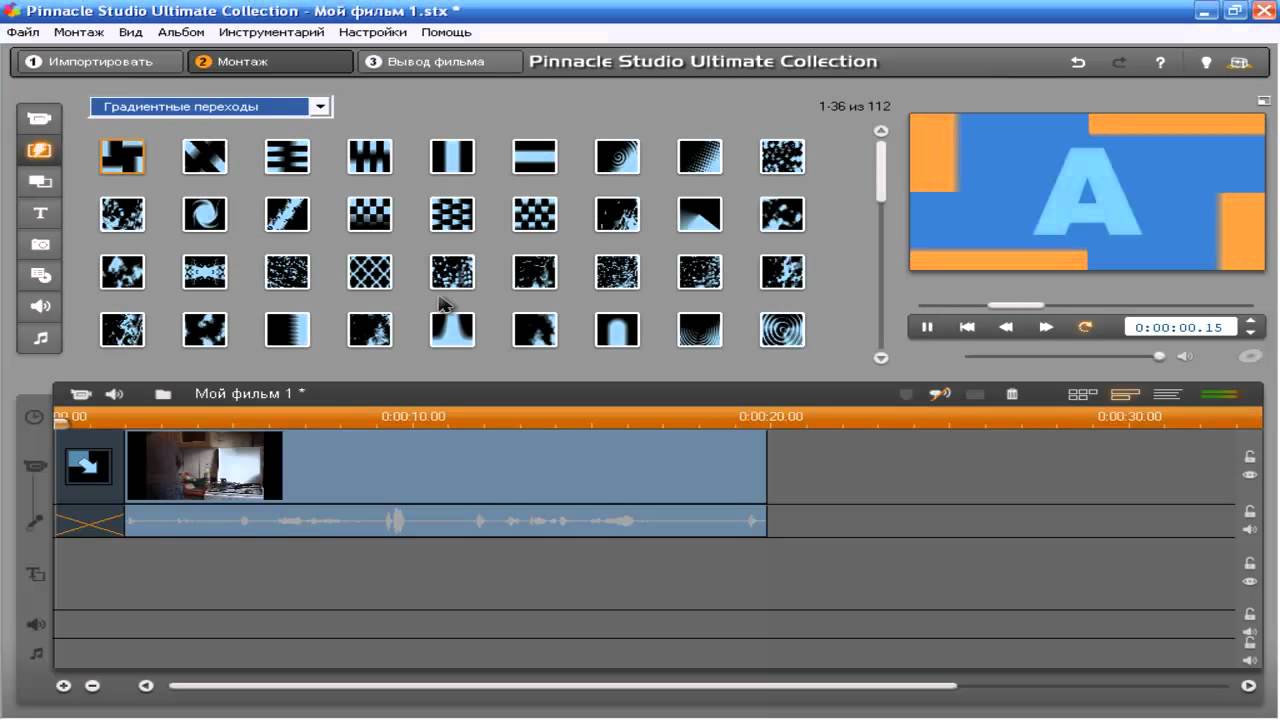
Task: Pause the preview playback
Action: point(927,327)
